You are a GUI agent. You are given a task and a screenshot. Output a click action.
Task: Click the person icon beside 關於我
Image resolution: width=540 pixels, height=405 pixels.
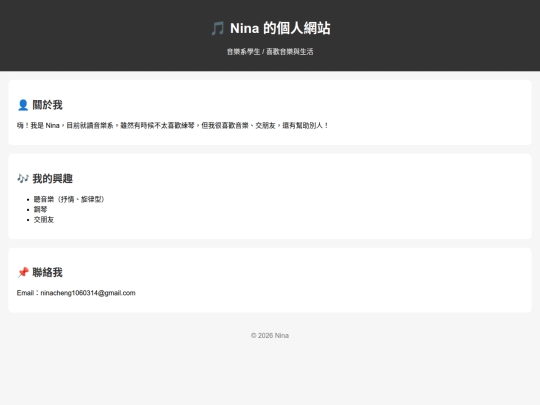pyautogui.click(x=23, y=105)
